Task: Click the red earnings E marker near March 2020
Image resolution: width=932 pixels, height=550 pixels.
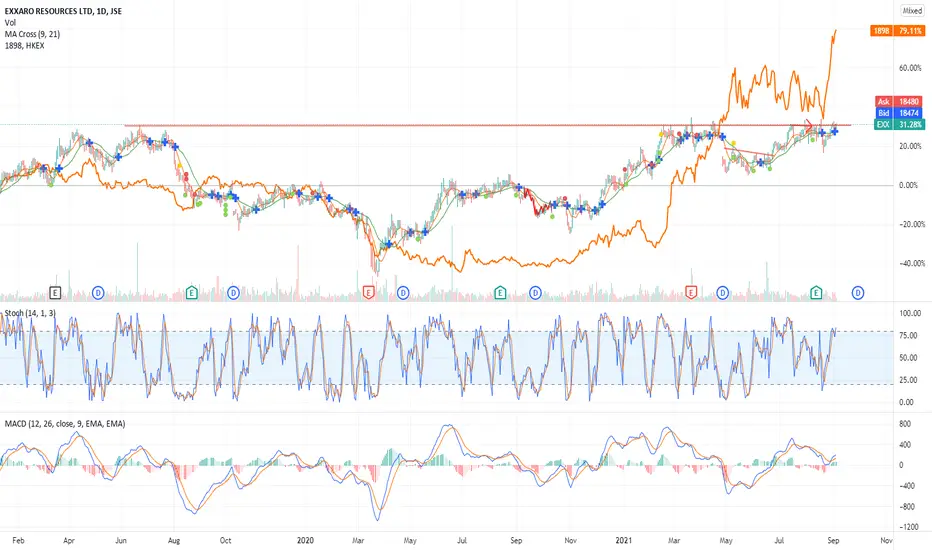Action: 369,293
